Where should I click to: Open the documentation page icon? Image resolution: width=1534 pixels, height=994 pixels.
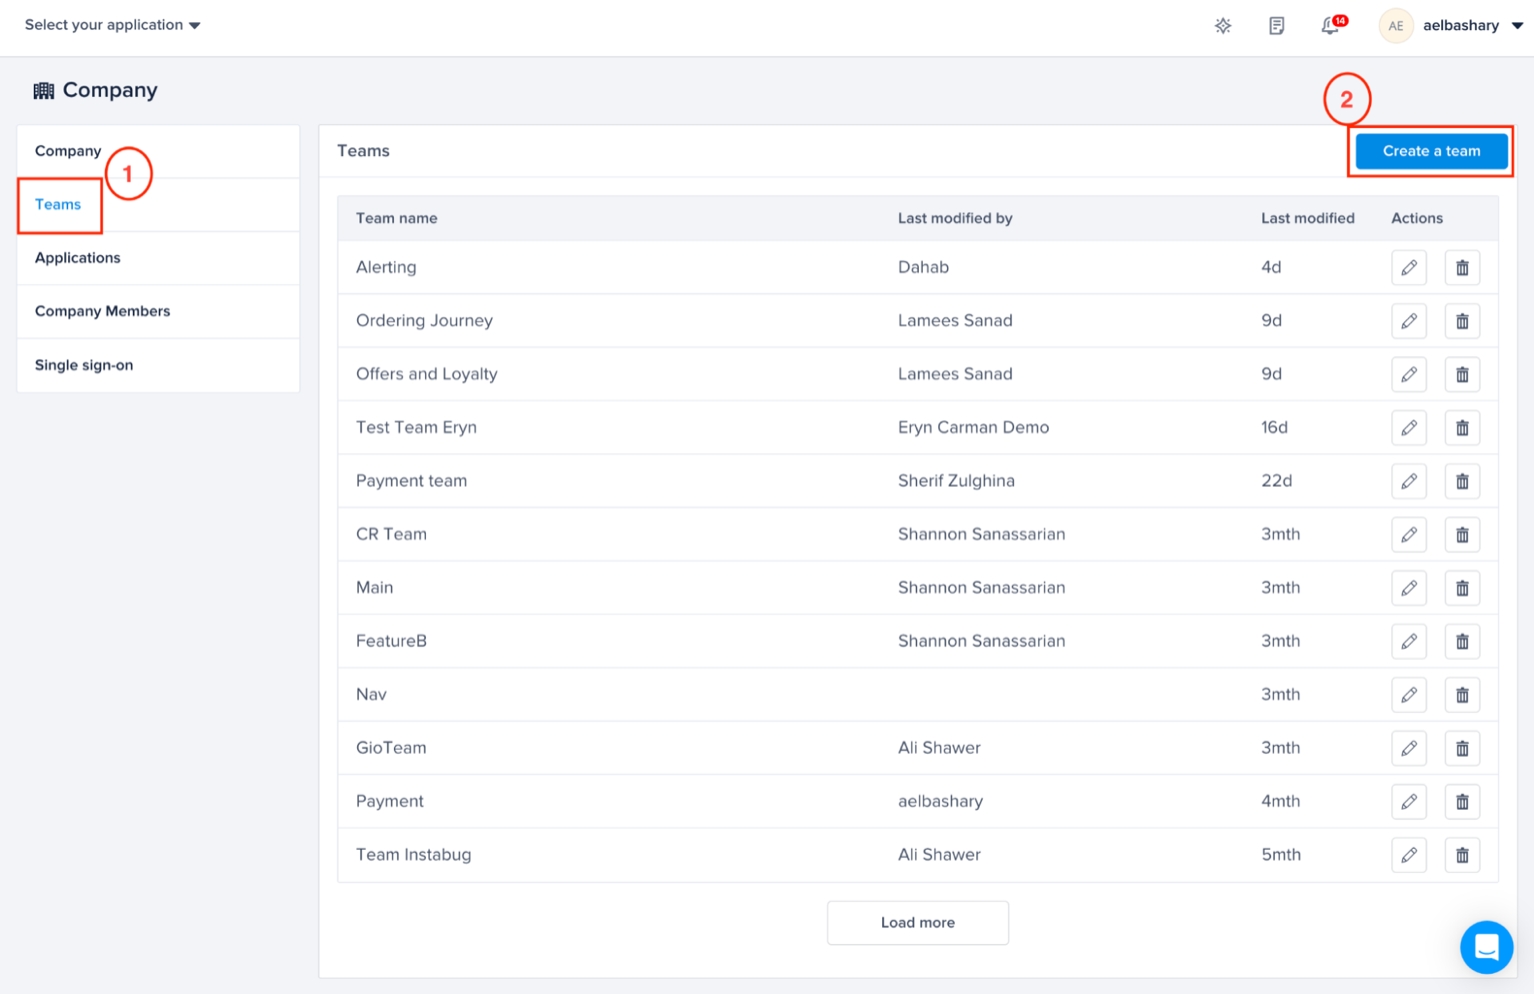(x=1276, y=26)
